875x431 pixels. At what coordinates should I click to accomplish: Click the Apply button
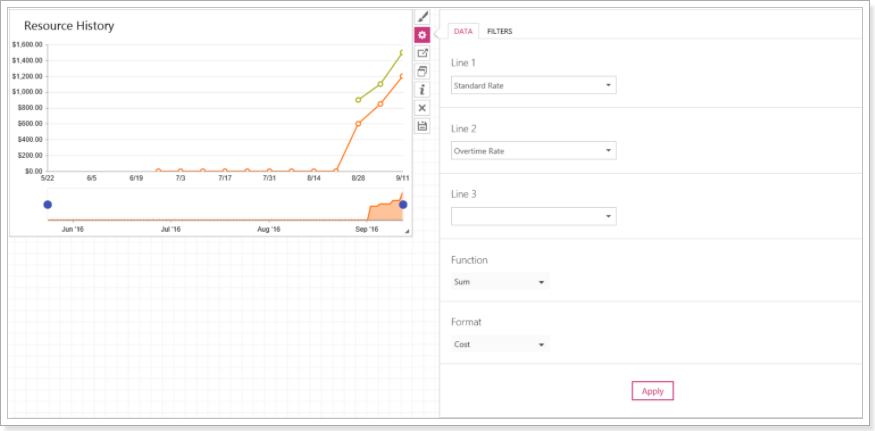(x=652, y=391)
